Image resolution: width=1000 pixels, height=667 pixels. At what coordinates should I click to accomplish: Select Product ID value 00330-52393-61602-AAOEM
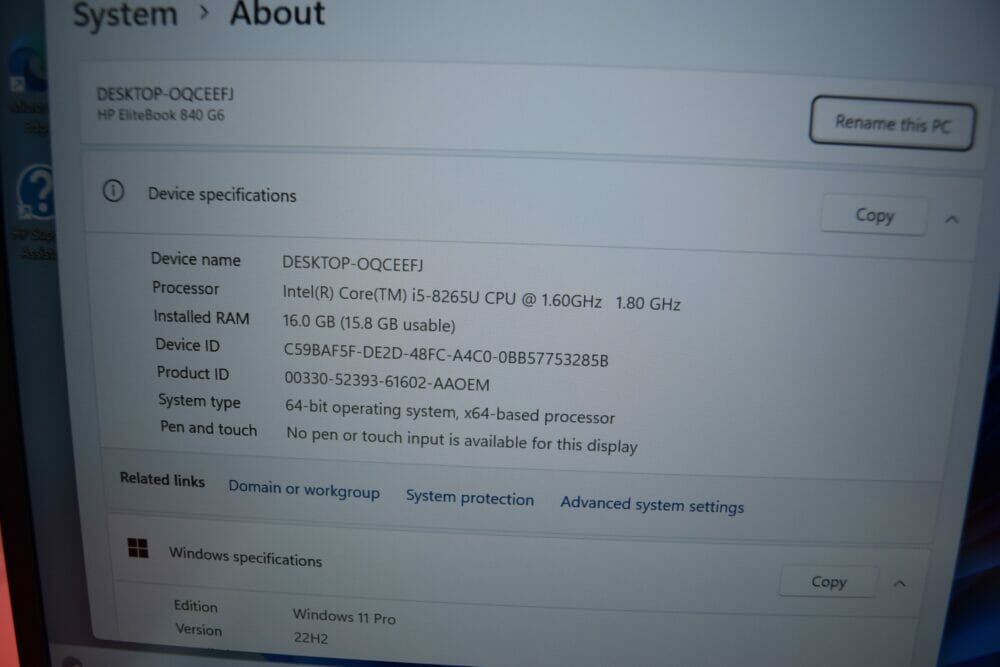(x=386, y=381)
